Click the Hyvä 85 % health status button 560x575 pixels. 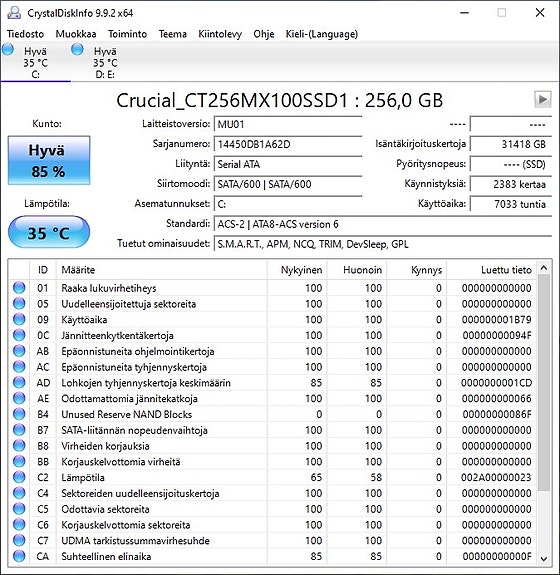(x=49, y=161)
